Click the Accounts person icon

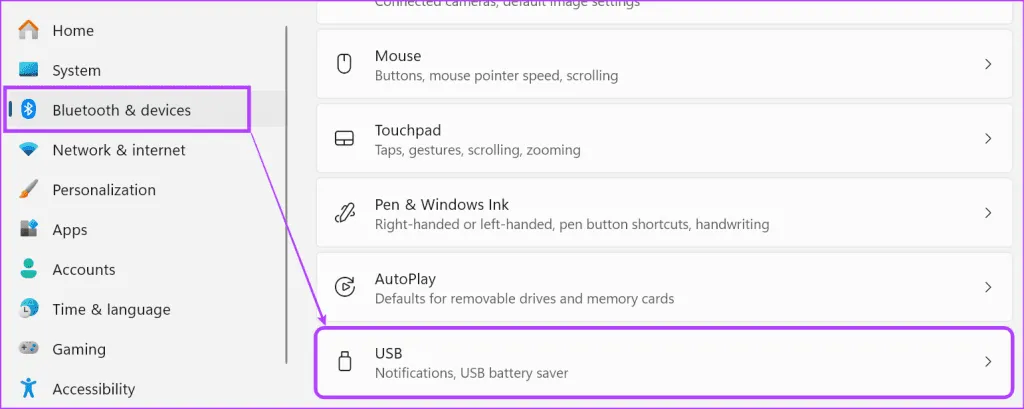(x=29, y=270)
